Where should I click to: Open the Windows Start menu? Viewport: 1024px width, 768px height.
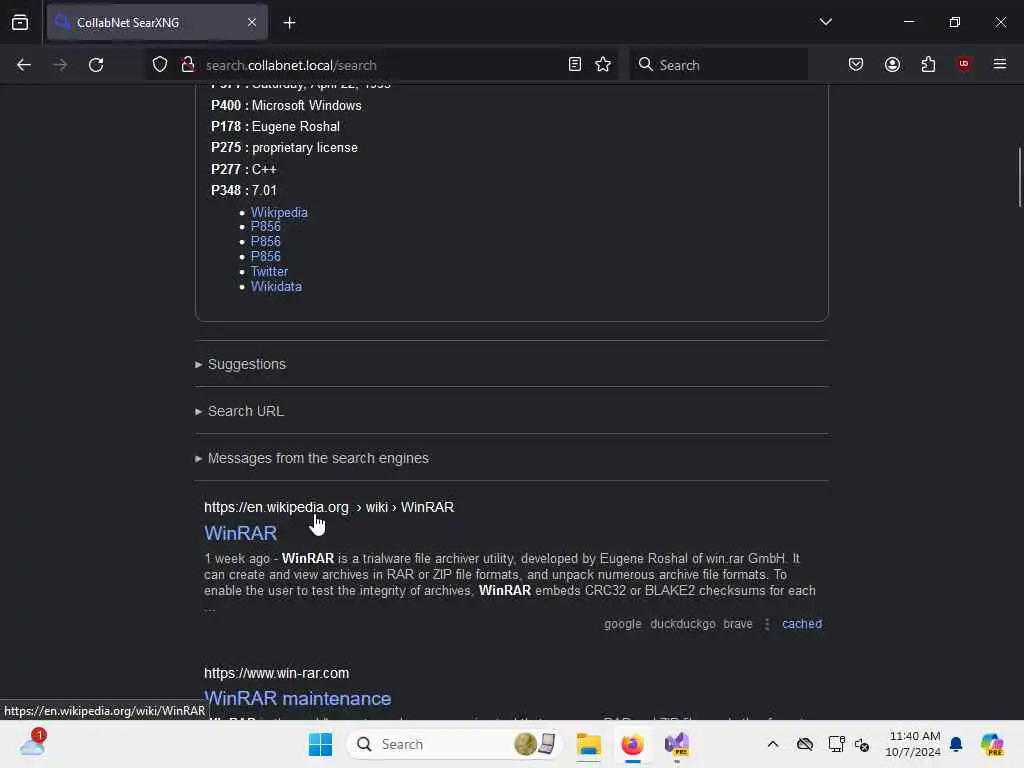click(320, 744)
